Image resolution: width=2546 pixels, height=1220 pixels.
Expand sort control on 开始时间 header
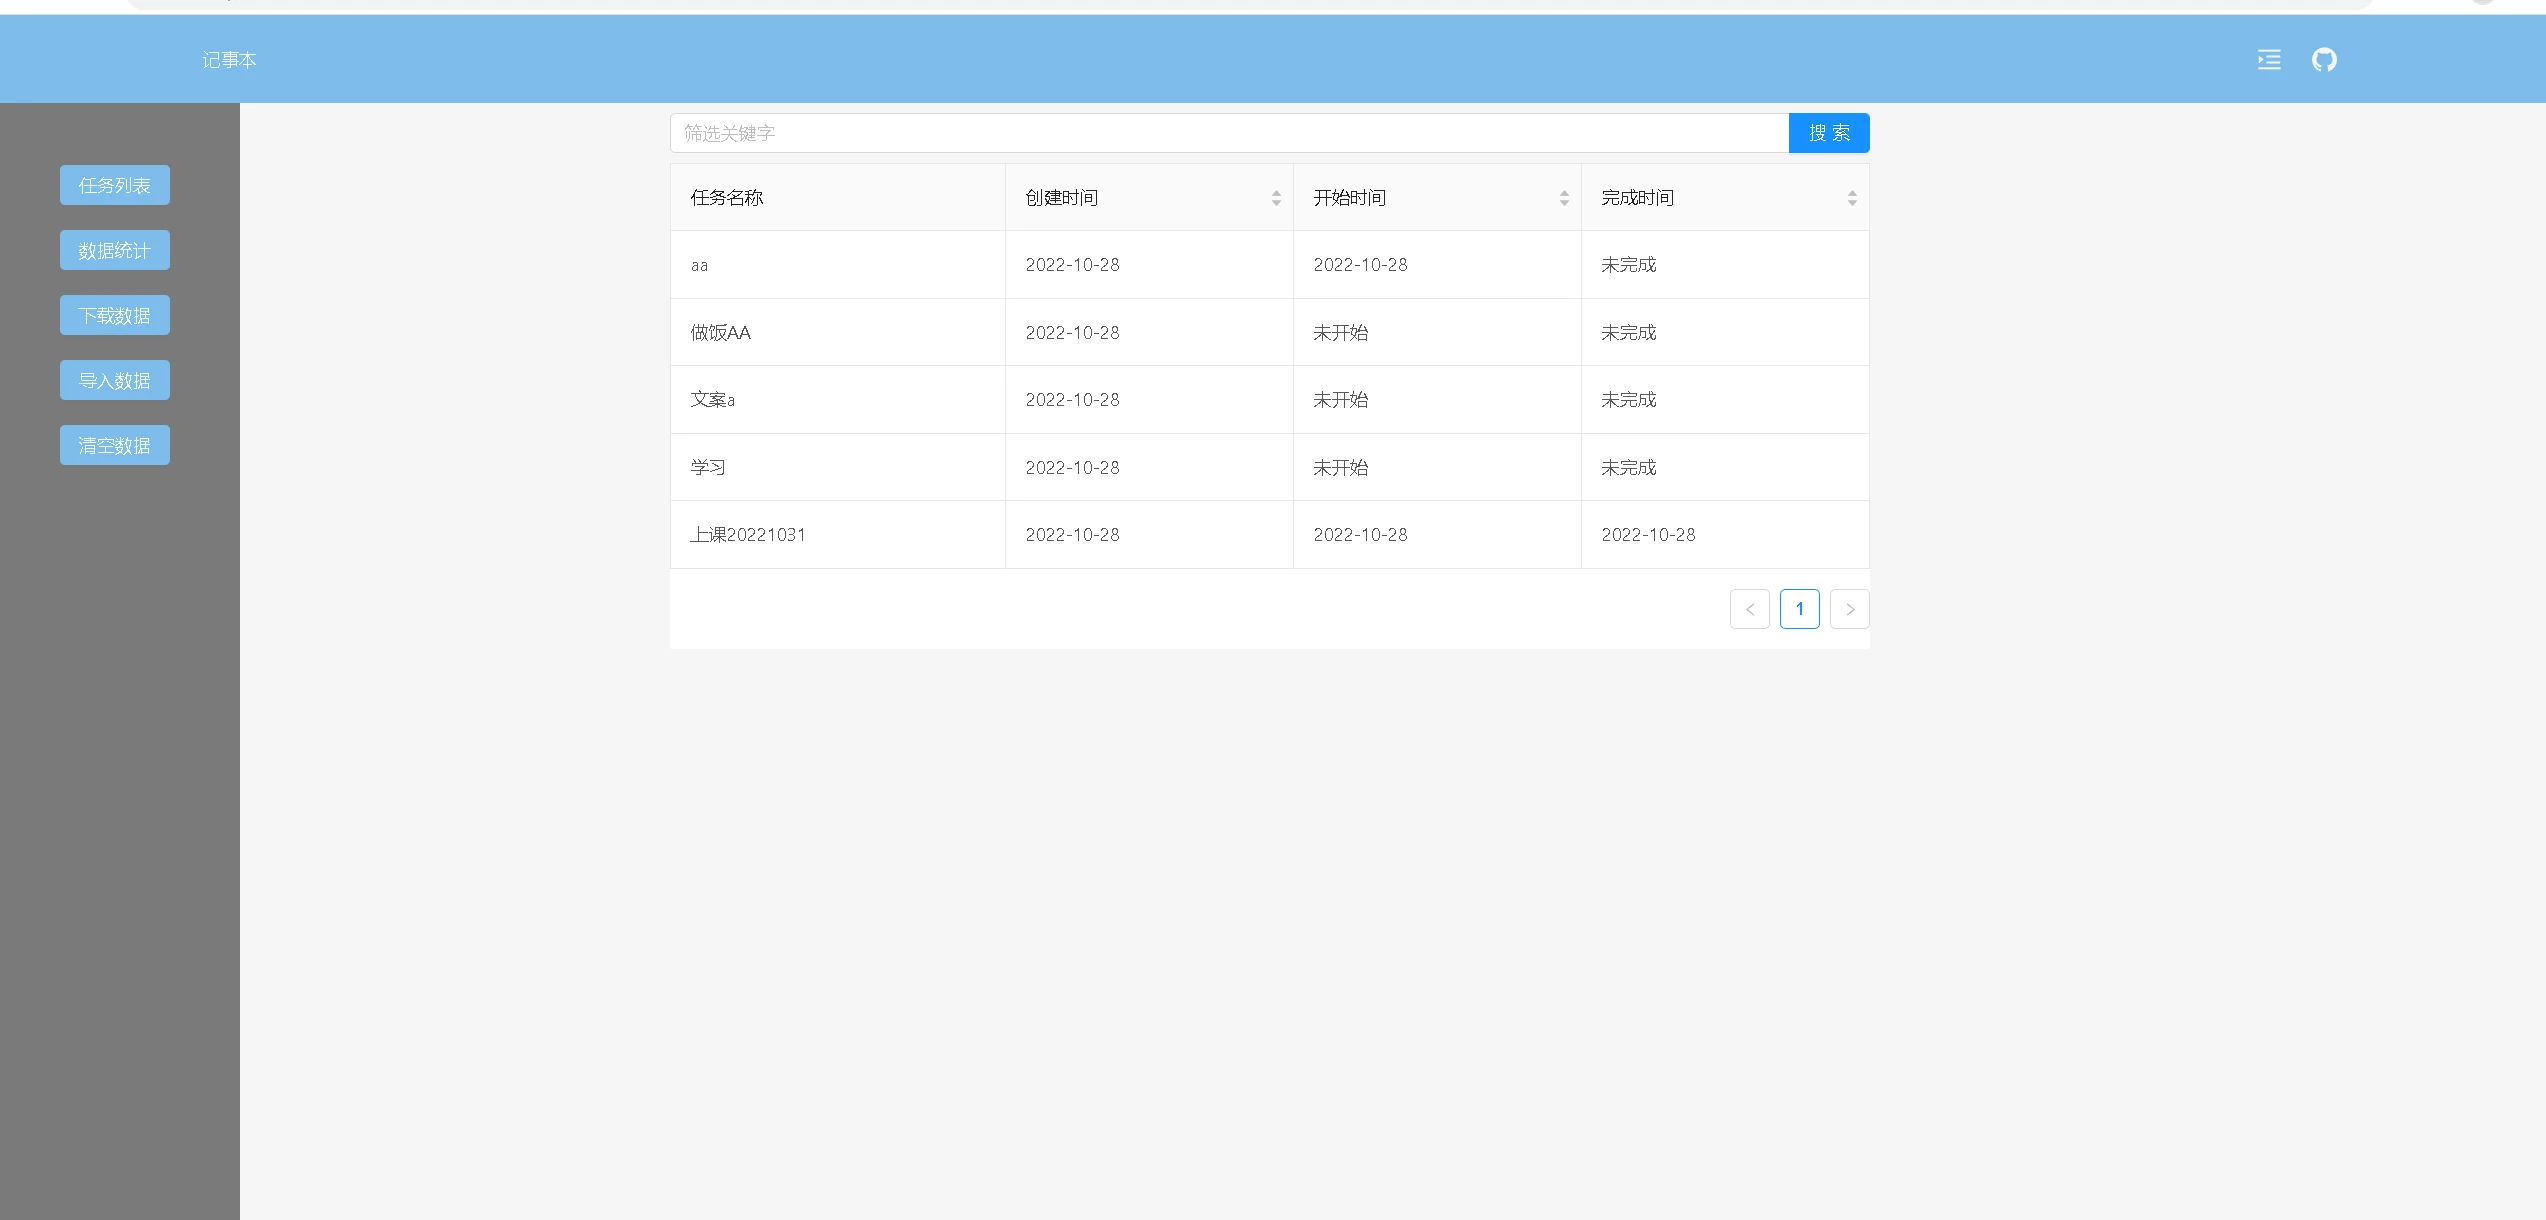1564,197
